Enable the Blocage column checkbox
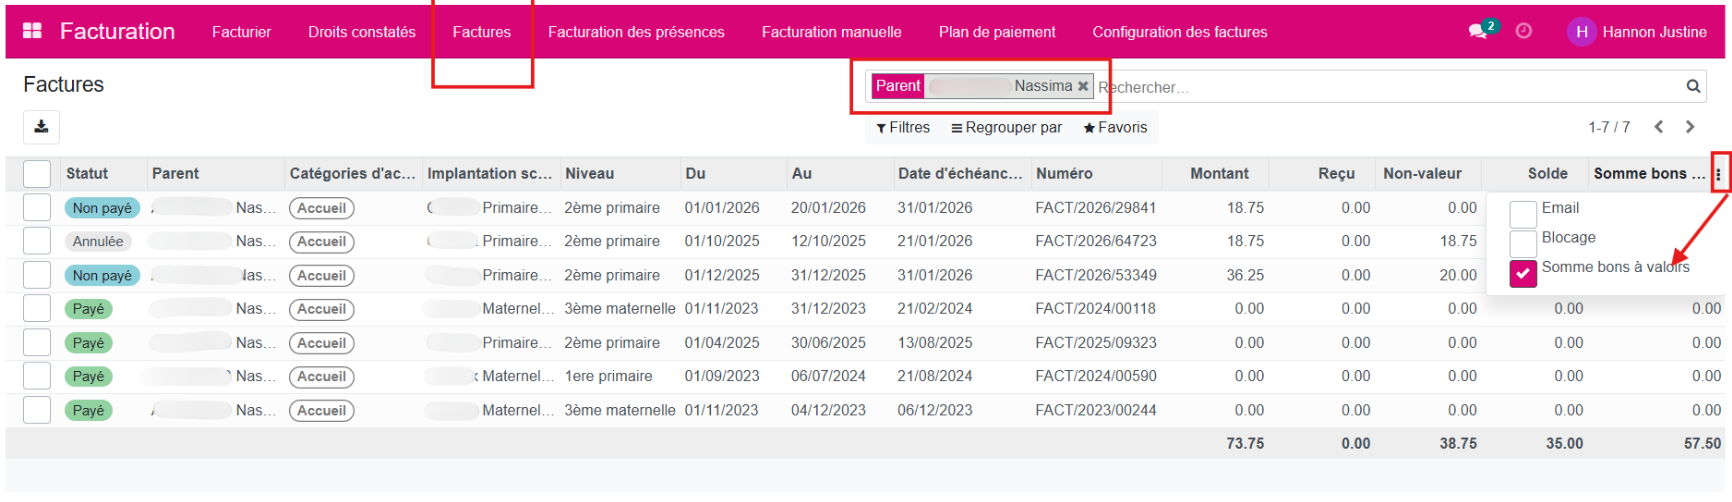 tap(1522, 243)
